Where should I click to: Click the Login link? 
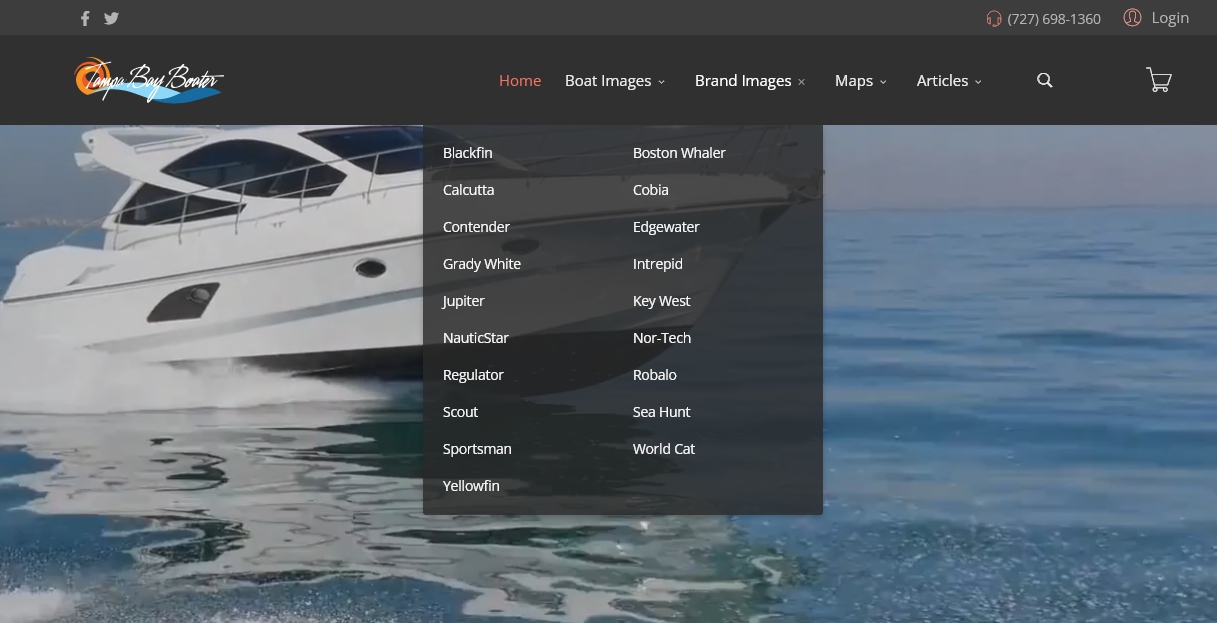[1169, 18]
